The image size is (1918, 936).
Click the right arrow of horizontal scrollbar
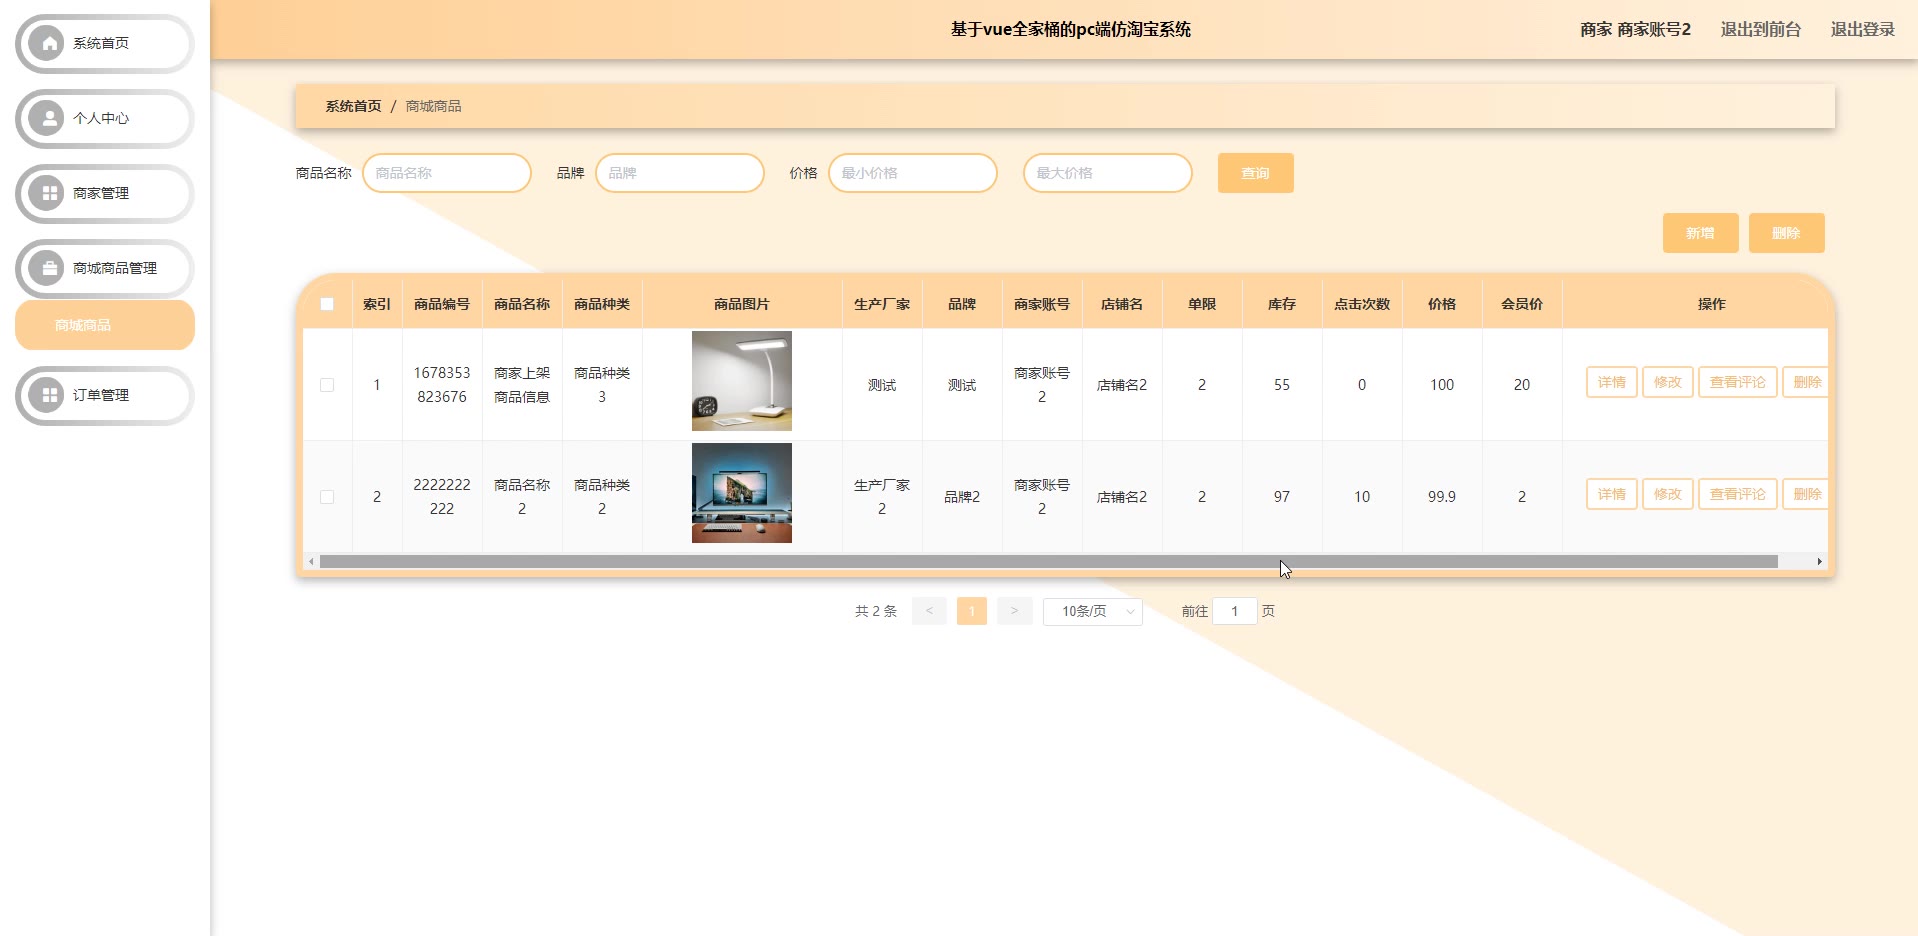coord(1819,562)
